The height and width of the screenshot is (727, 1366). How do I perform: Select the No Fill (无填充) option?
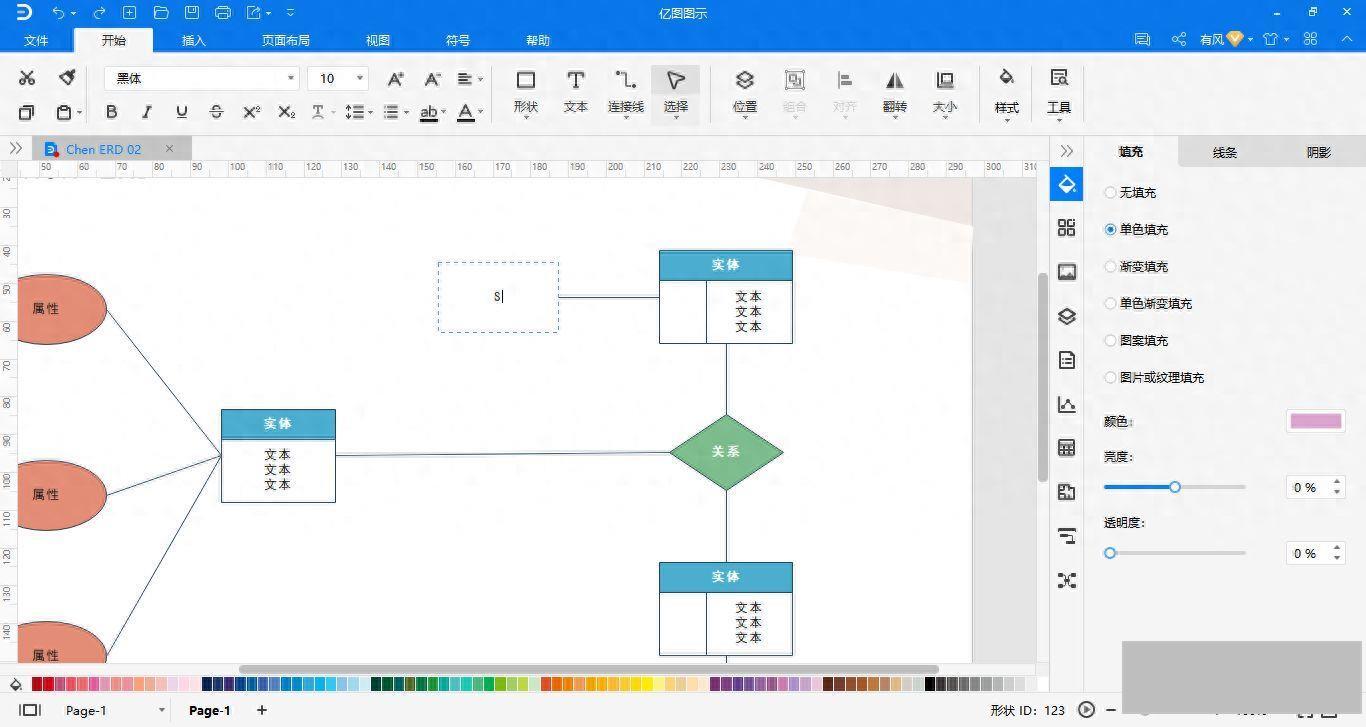[x=1130, y=192]
